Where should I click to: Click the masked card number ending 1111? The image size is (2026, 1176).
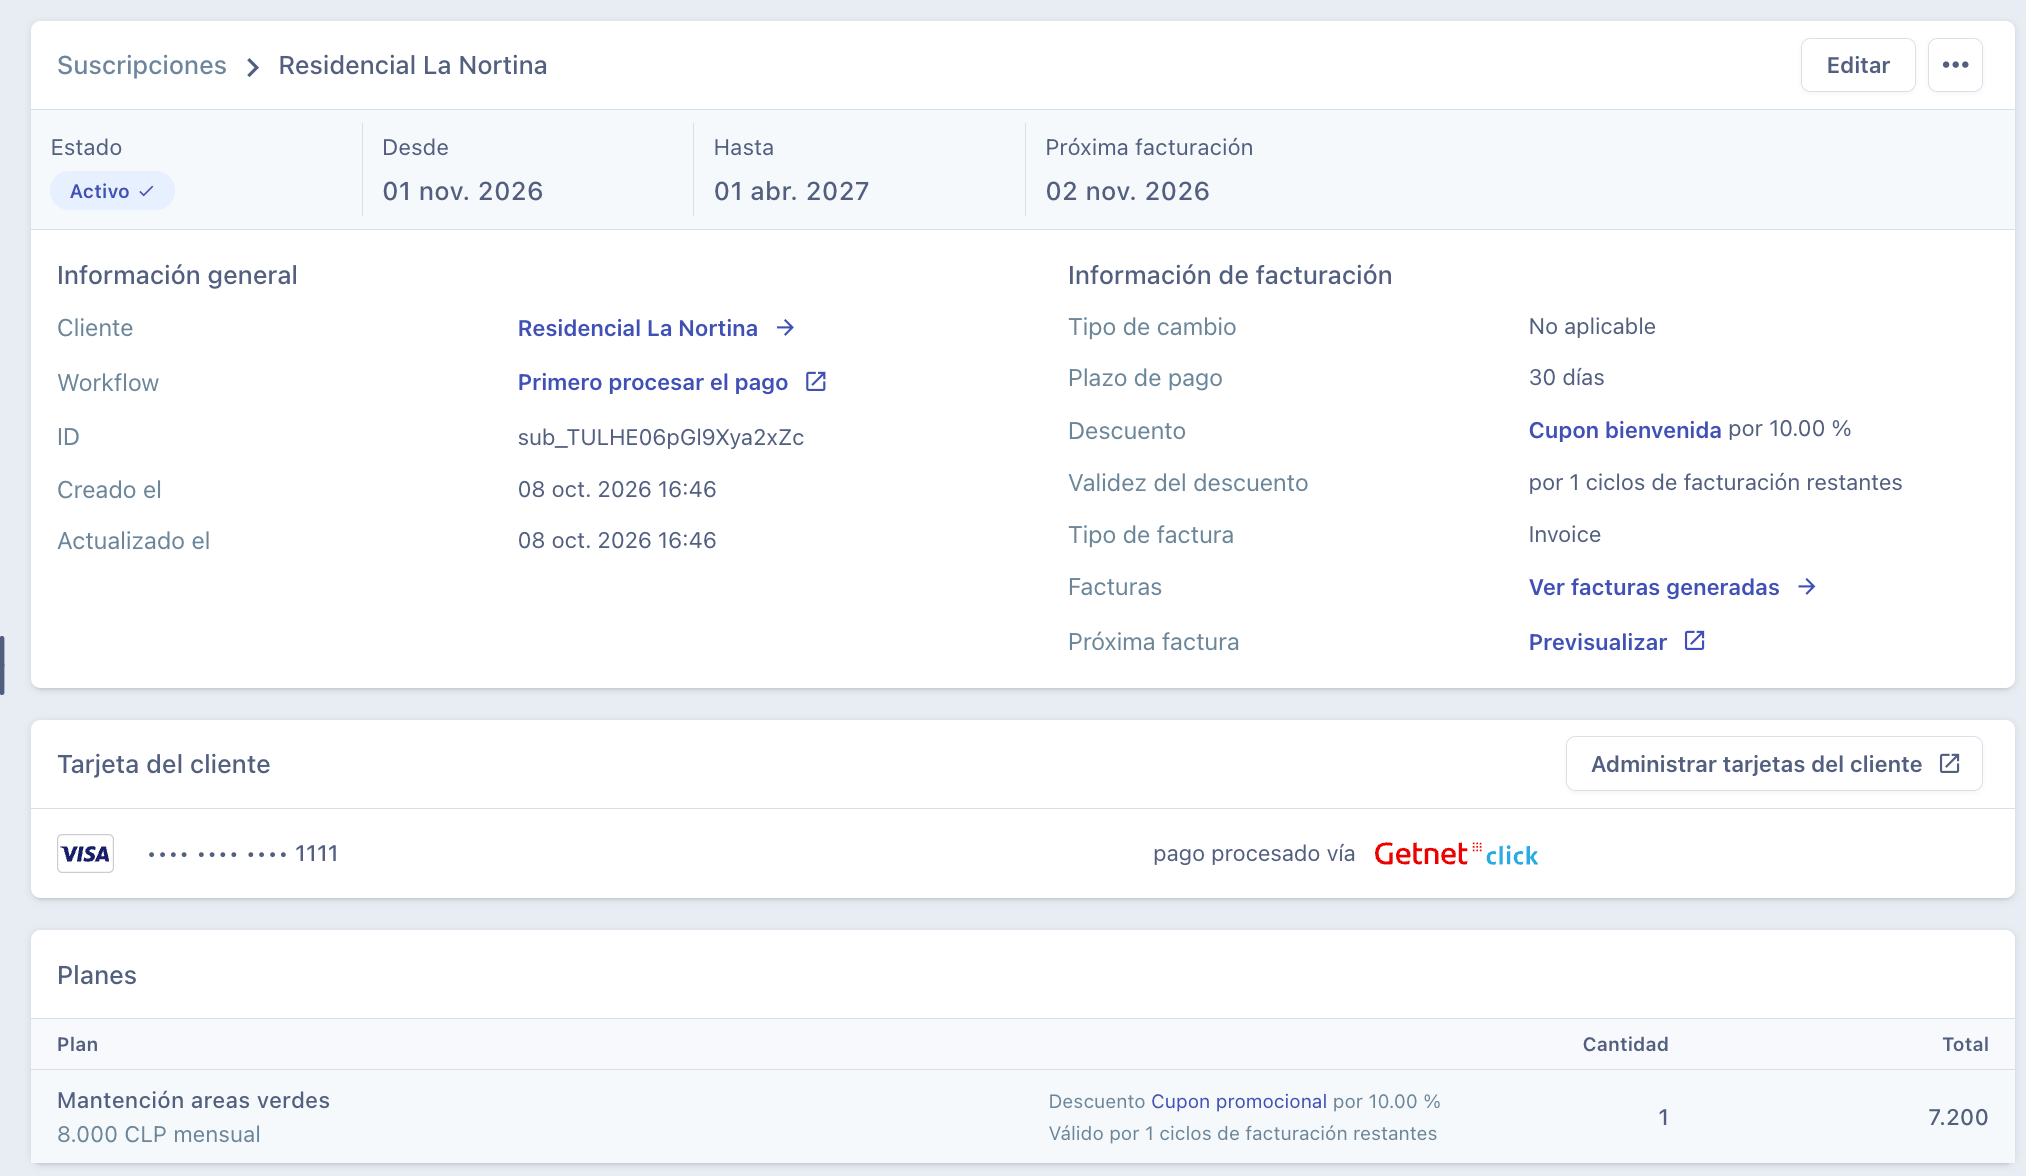coord(243,853)
